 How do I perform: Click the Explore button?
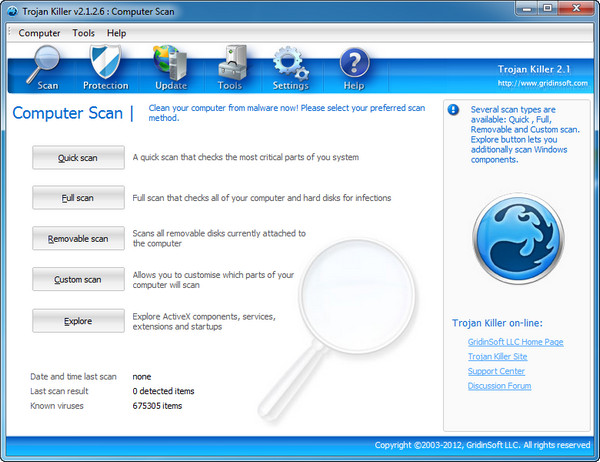click(x=78, y=321)
